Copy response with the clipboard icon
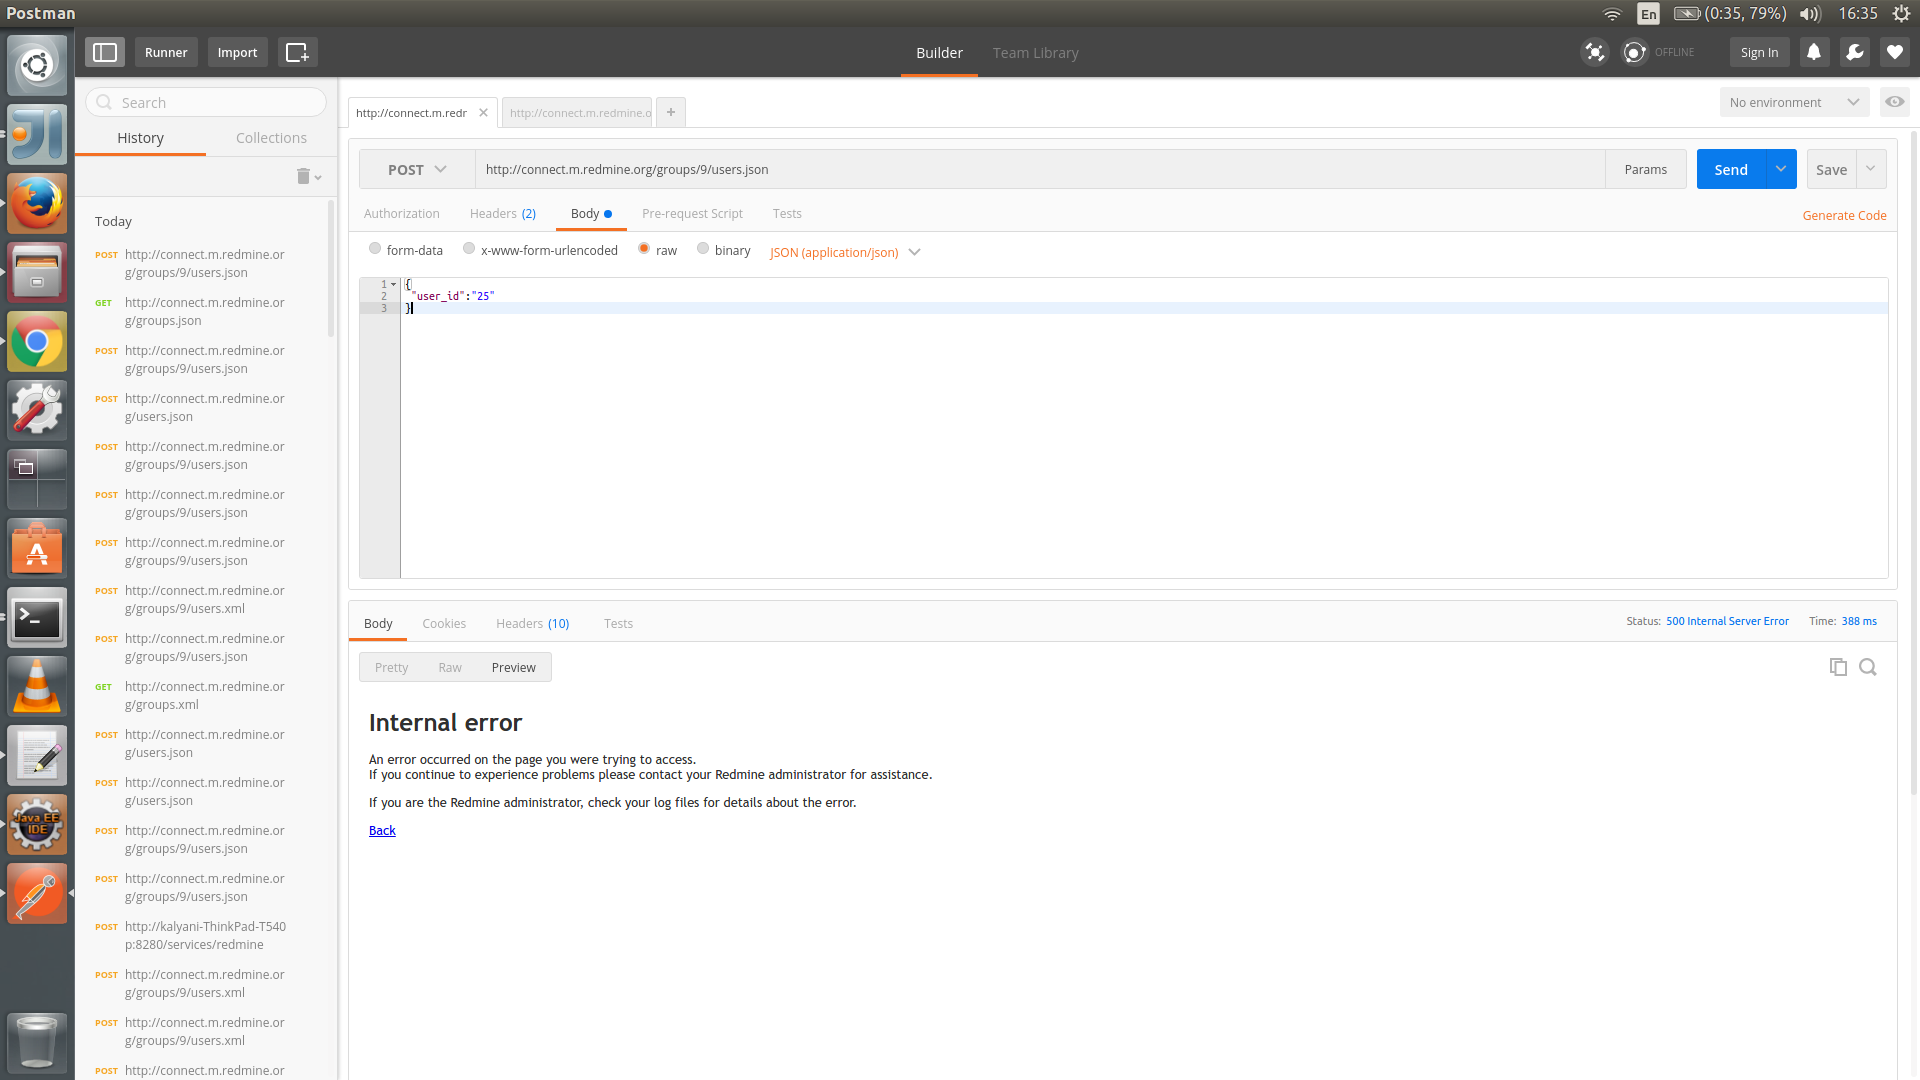Screen dimensions: 1920x1080 [x=1838, y=667]
